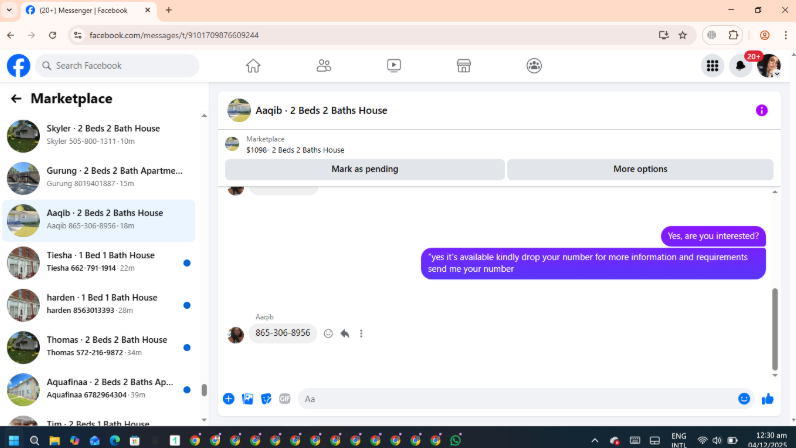Open the Video tab icon

393,66
